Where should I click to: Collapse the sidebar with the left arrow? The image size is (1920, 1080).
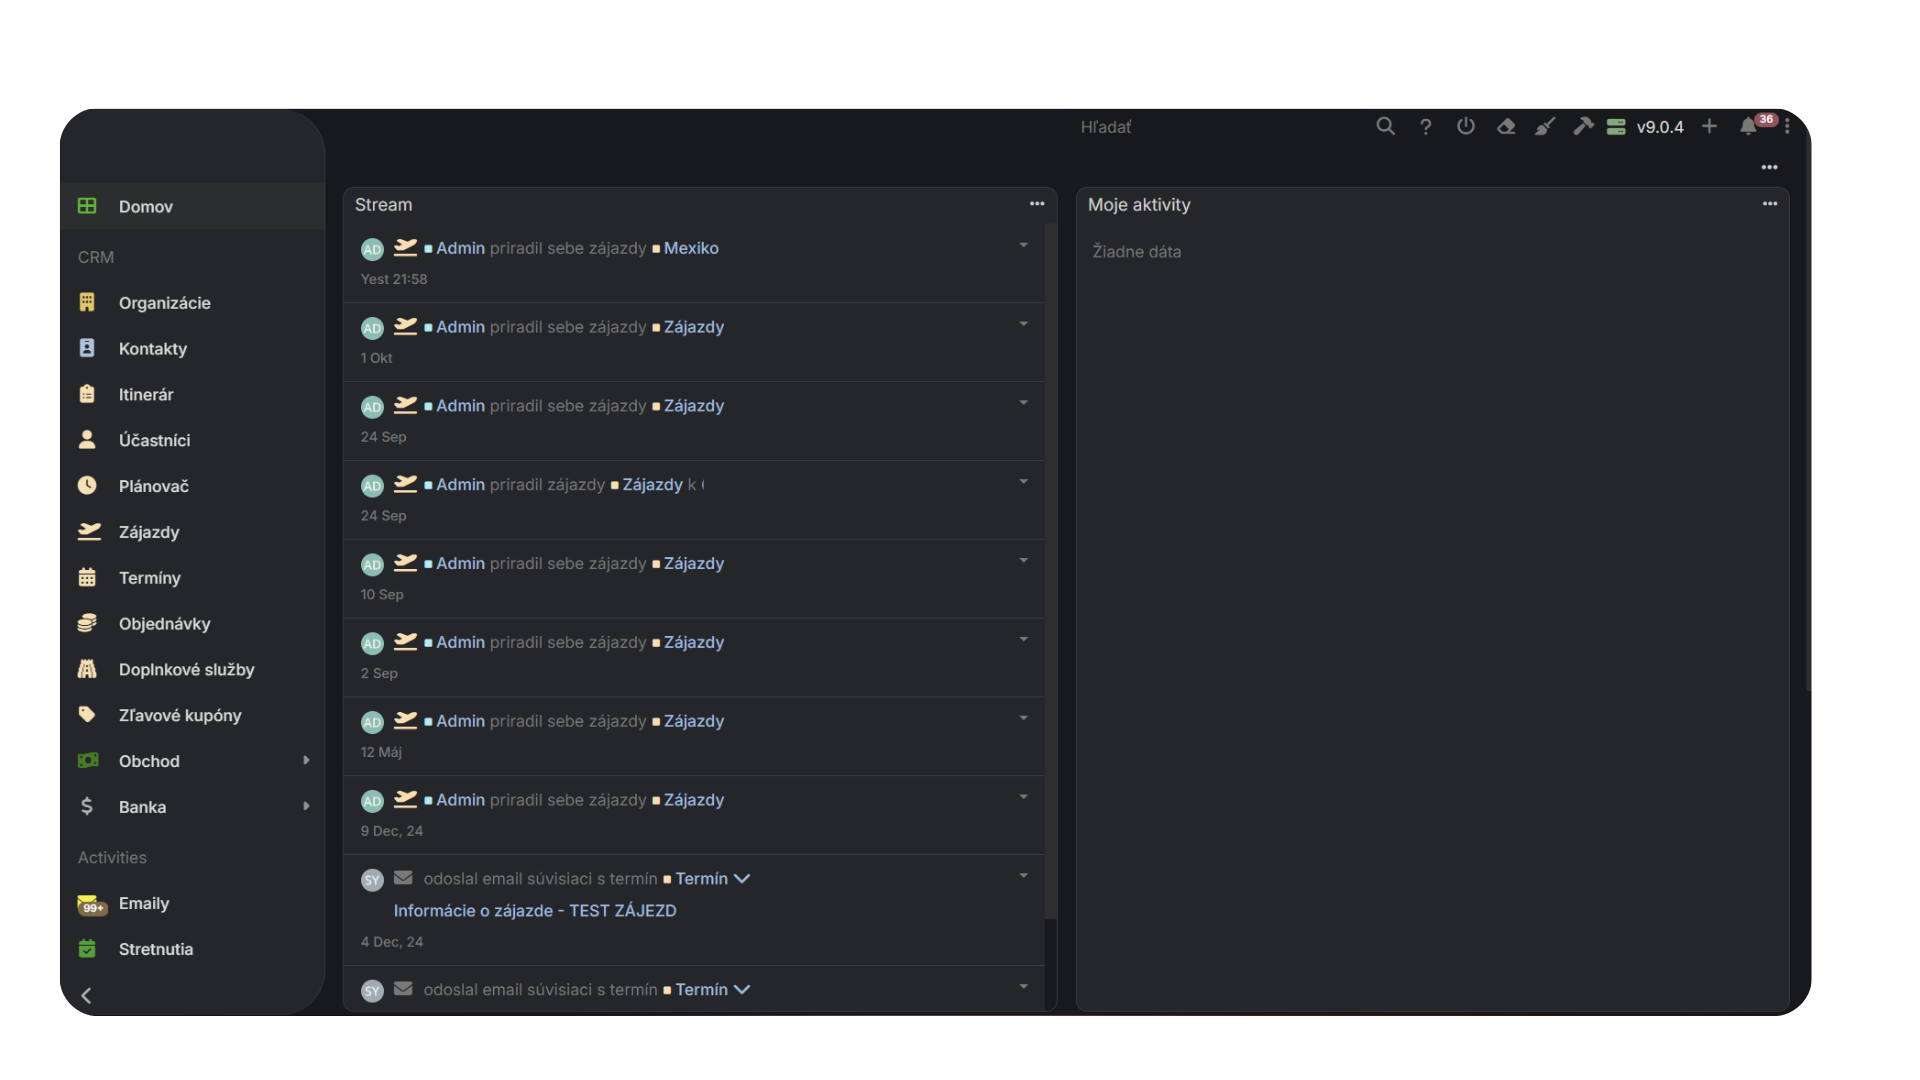(x=87, y=996)
